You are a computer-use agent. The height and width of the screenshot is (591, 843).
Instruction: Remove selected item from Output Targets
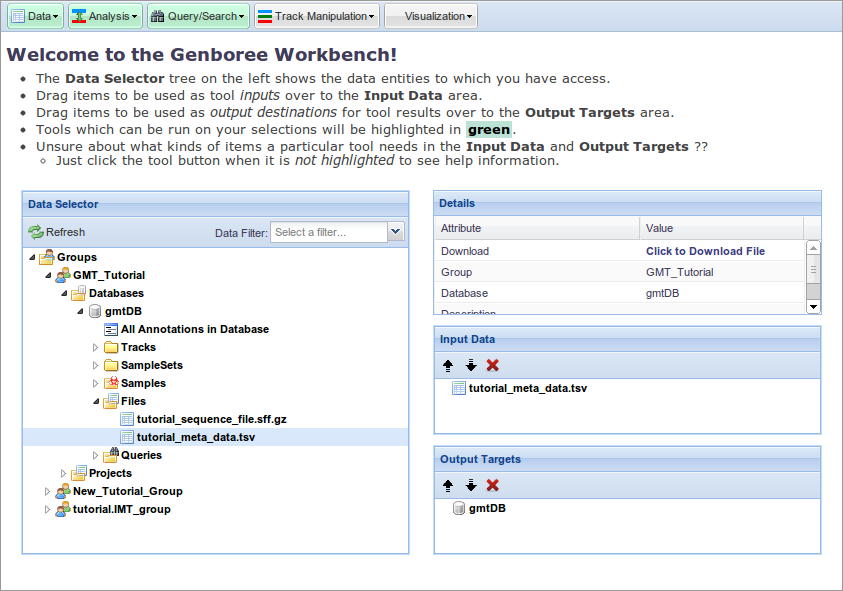pos(492,486)
